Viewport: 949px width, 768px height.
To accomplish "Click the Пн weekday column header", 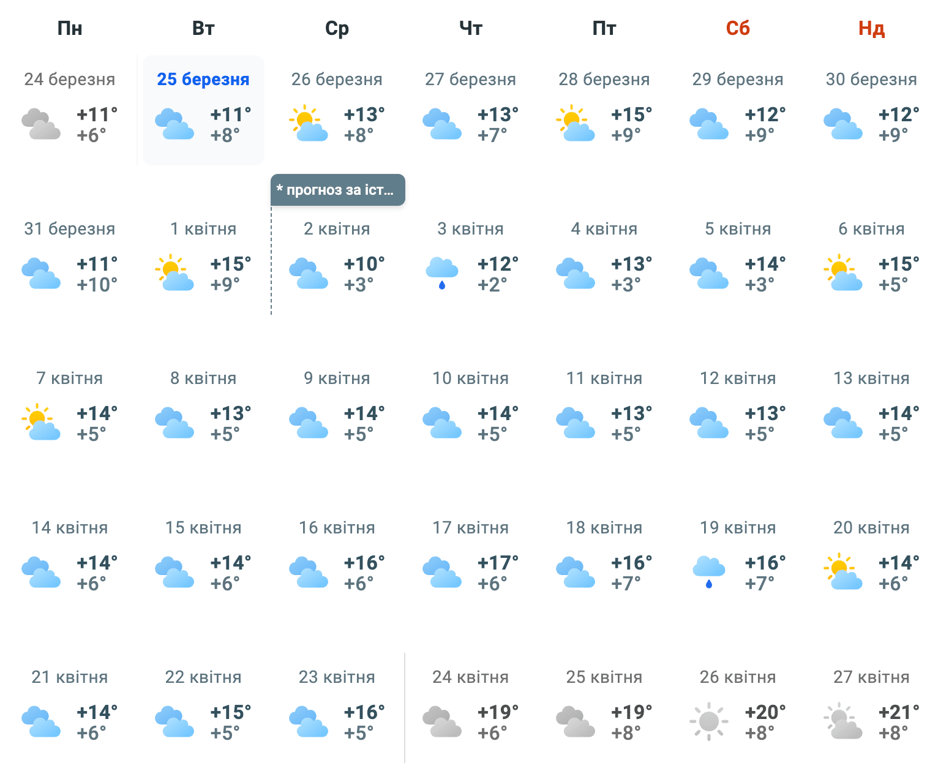I will pos(70,29).
